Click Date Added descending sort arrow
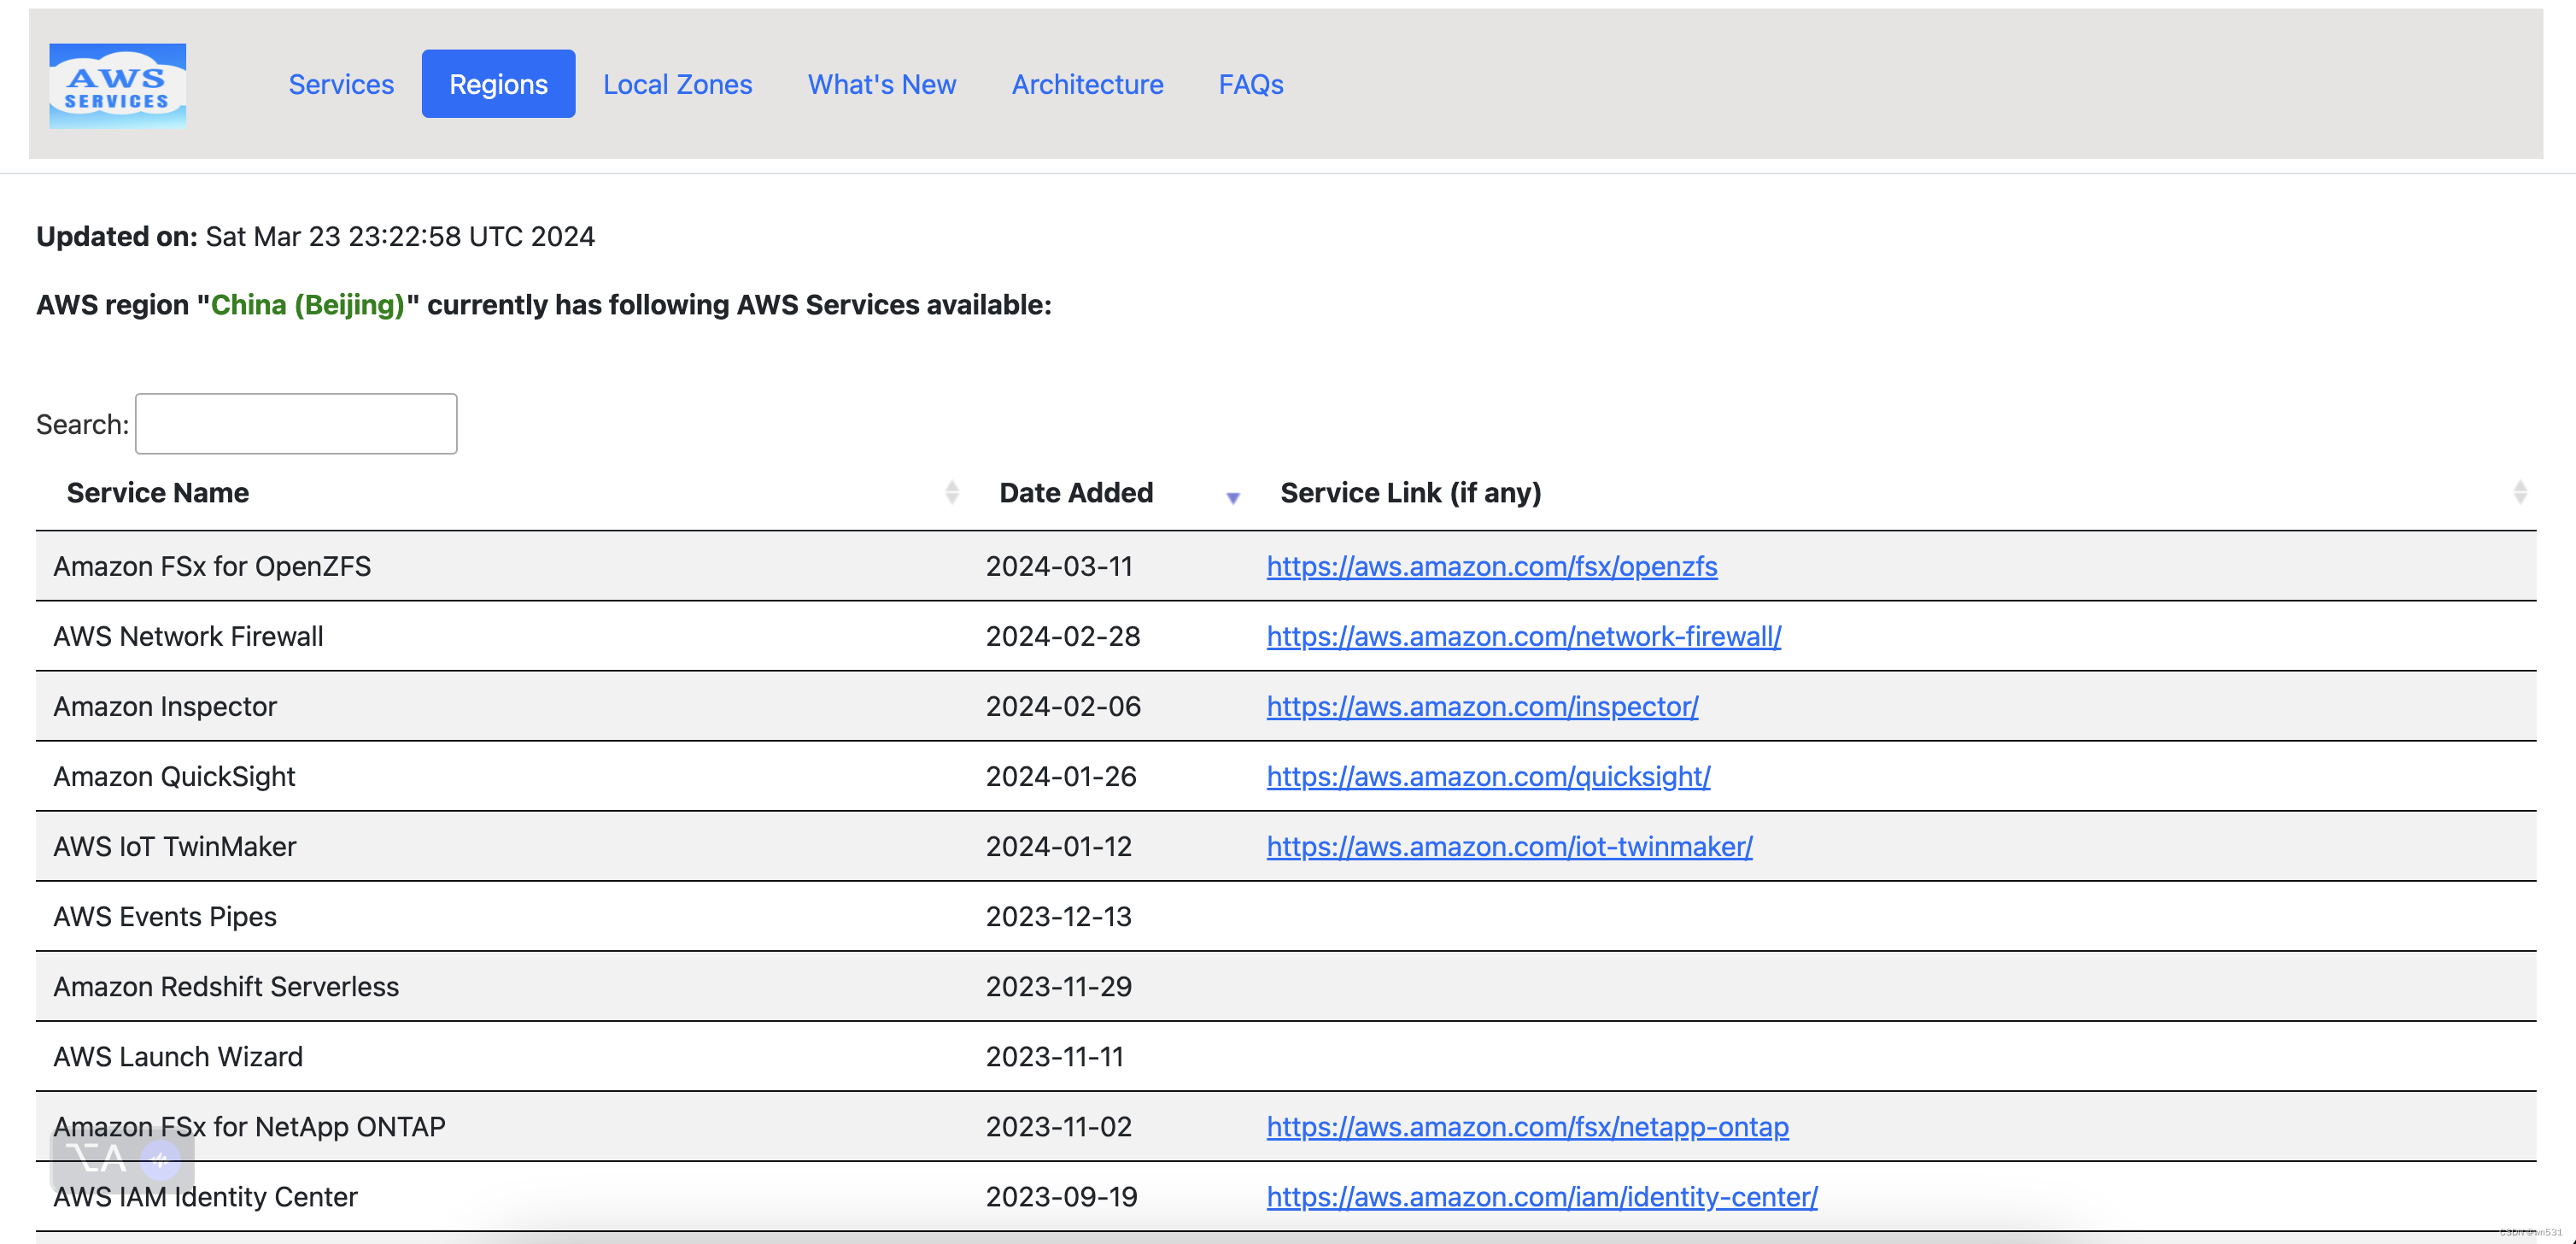Viewport: 2576px width, 1244px height. (x=1232, y=497)
